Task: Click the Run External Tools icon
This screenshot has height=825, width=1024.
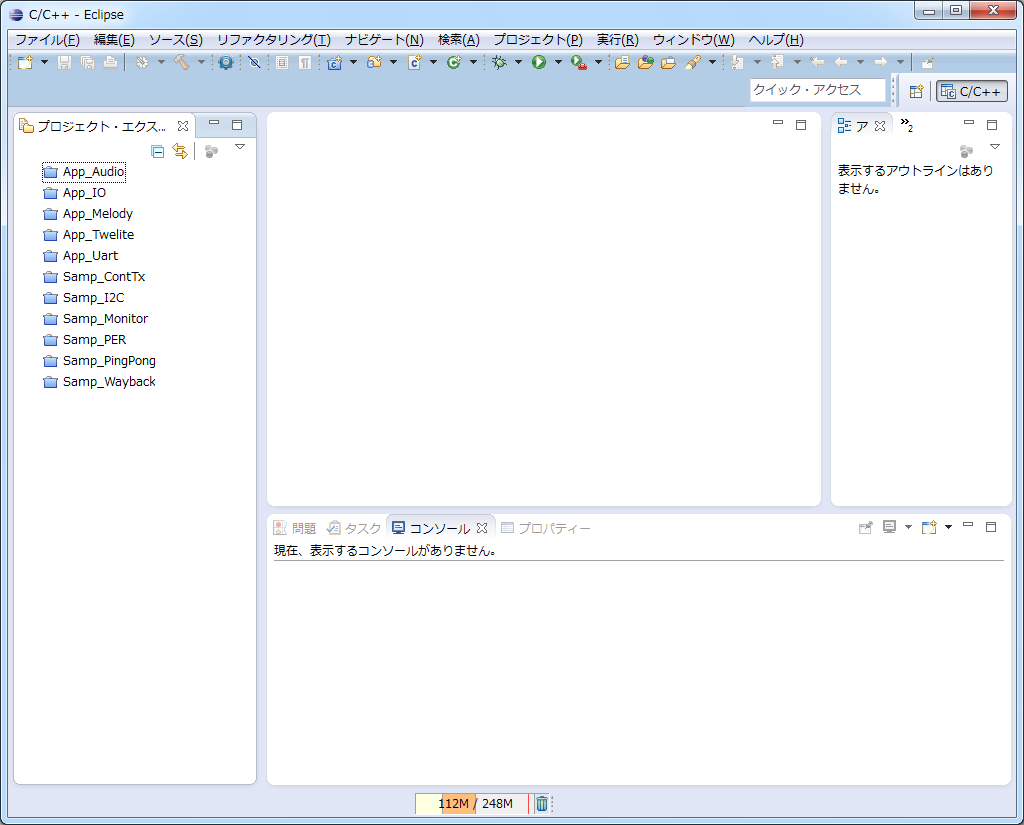Action: [579, 63]
